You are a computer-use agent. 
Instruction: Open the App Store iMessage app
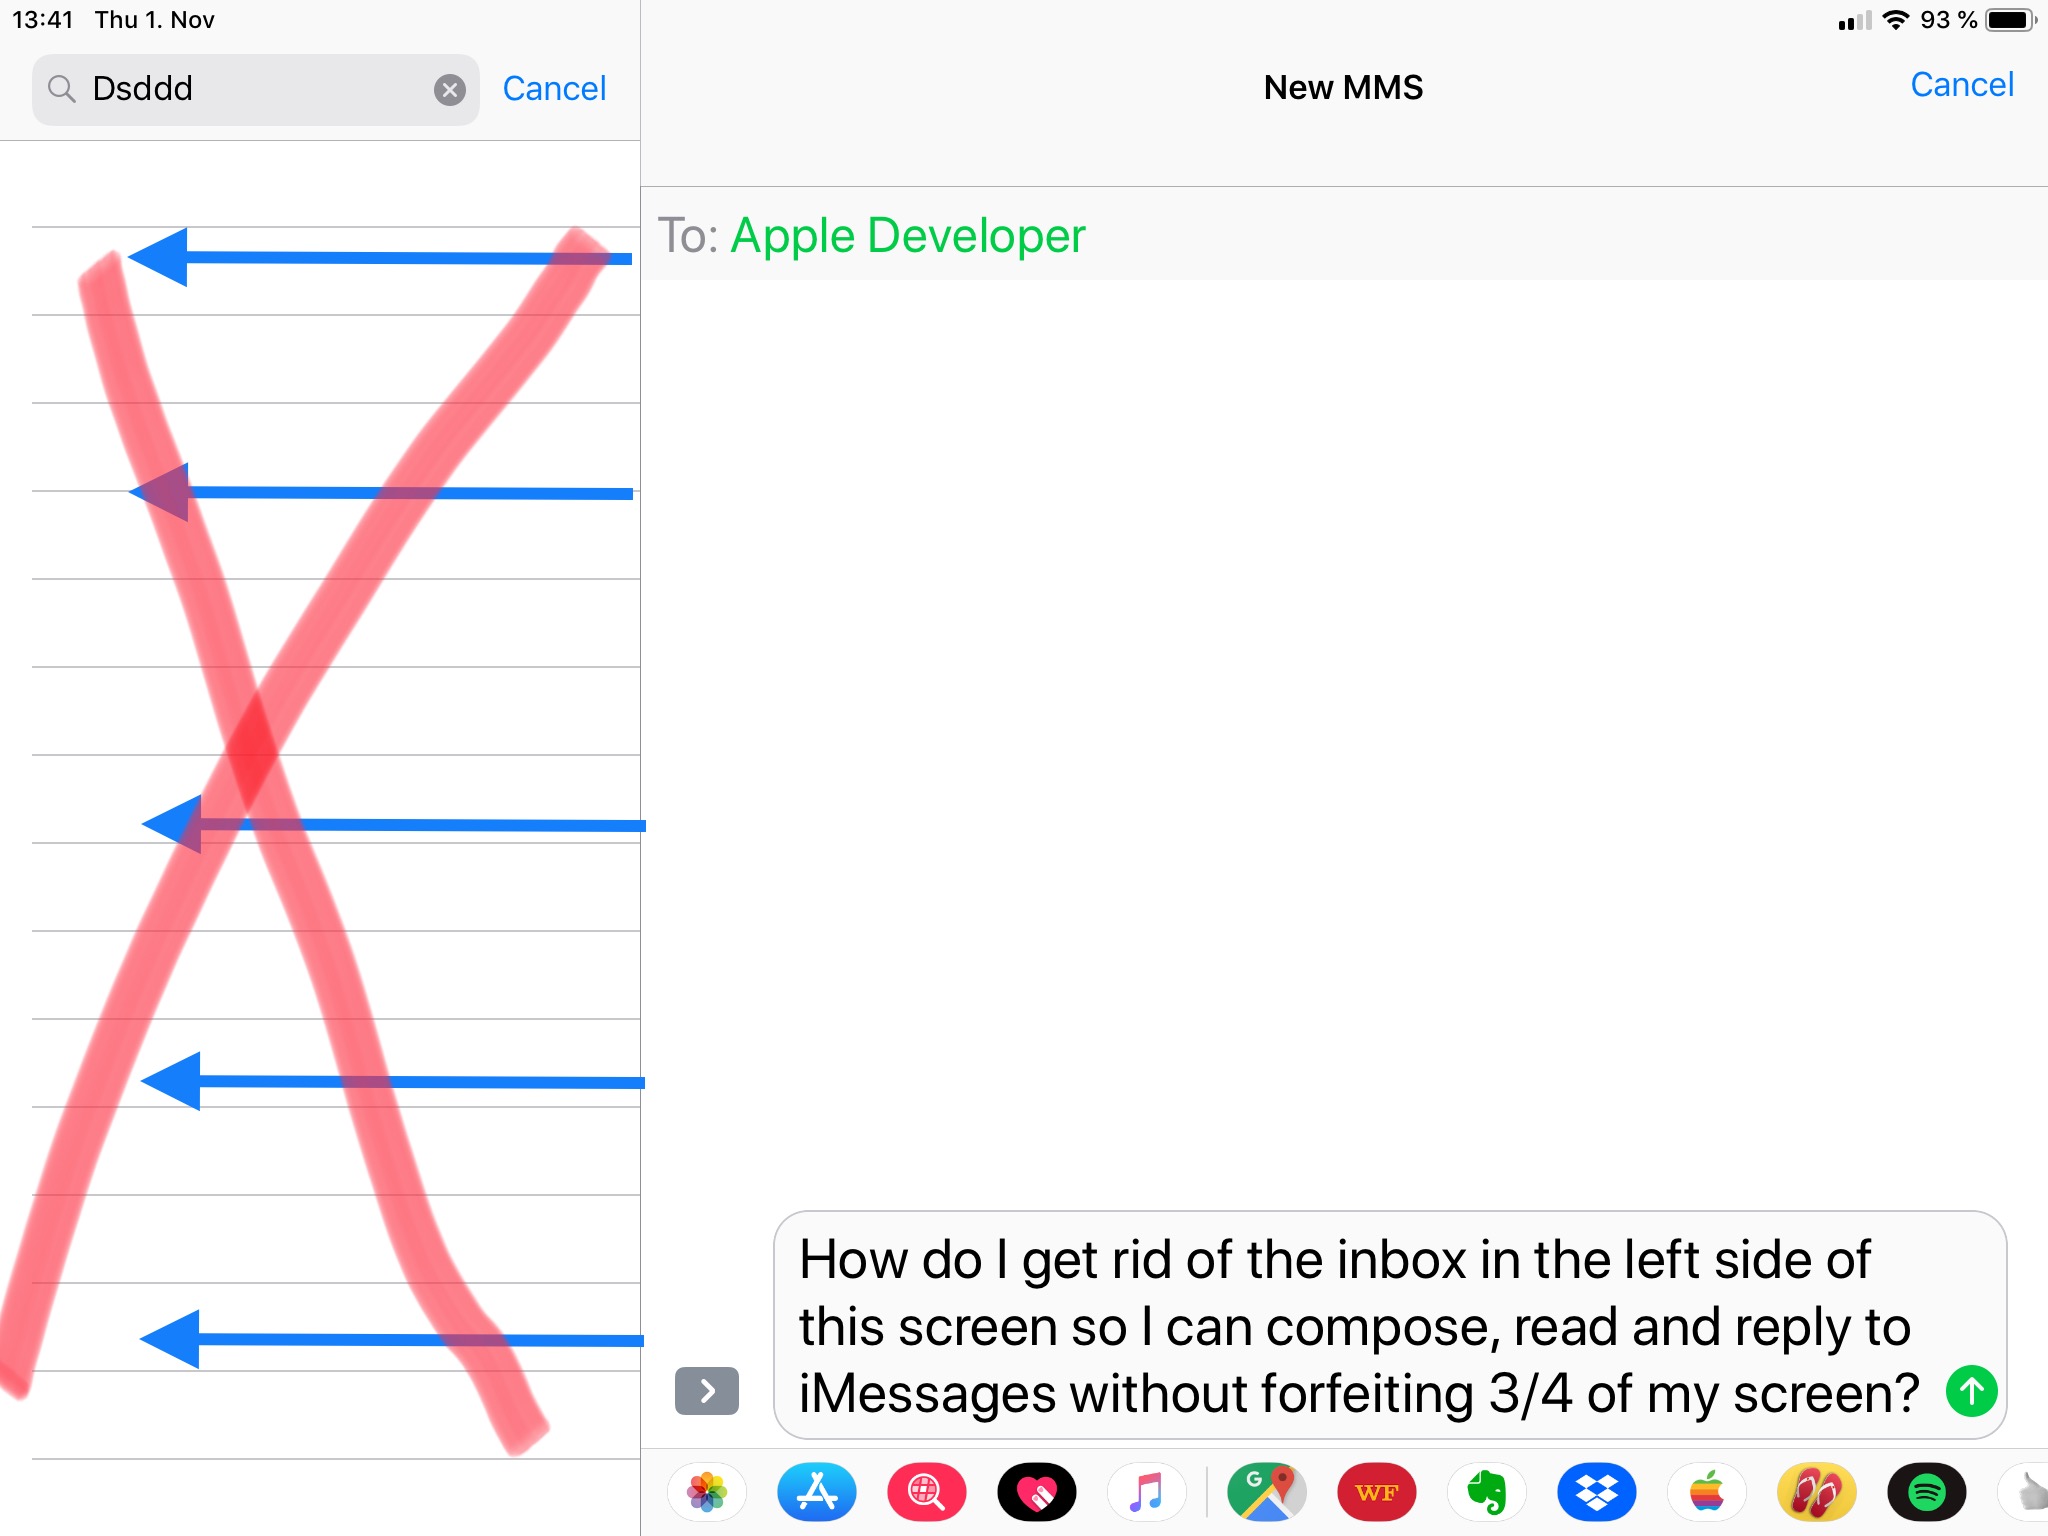tap(817, 1492)
